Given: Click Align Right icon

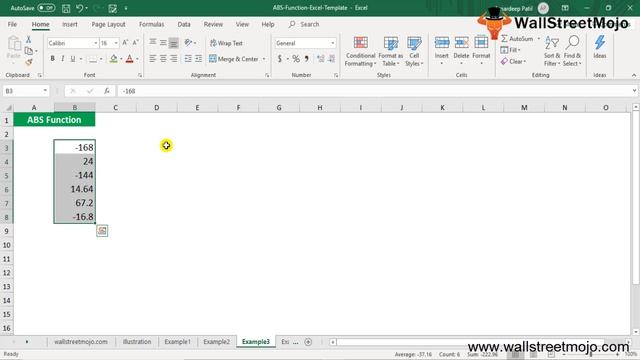Looking at the screenshot, I should [x=173, y=59].
